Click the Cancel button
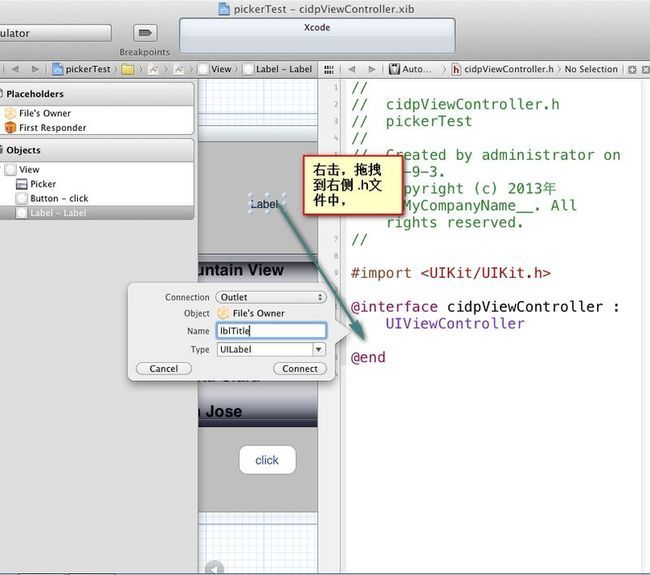 (x=164, y=369)
